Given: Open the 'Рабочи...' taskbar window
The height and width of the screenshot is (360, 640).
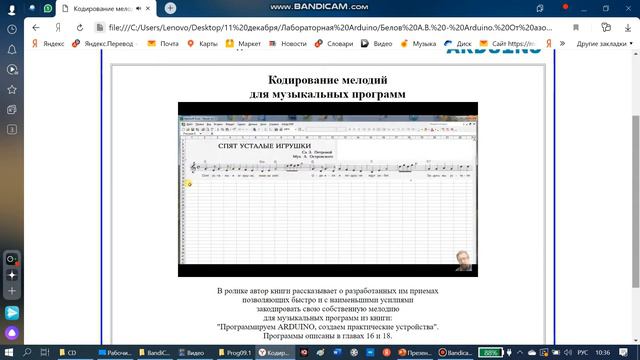Looking at the screenshot, I should 115,352.
